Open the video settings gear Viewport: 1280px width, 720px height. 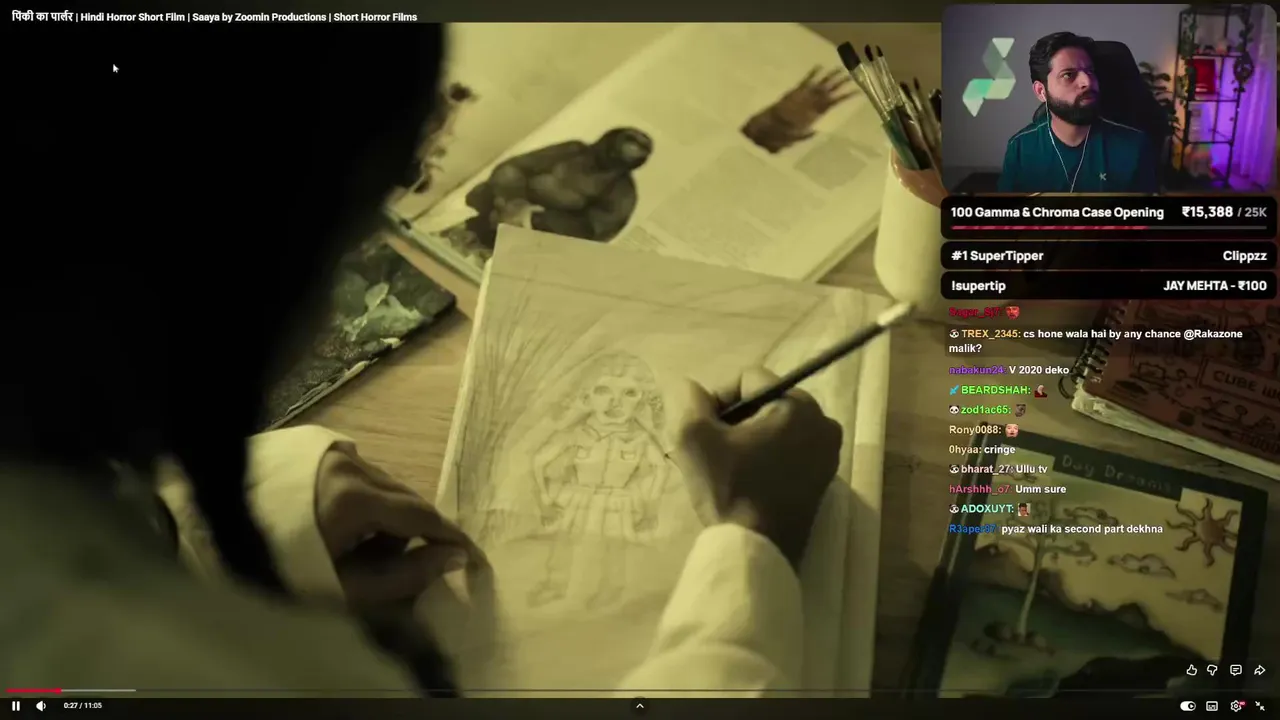(1236, 706)
